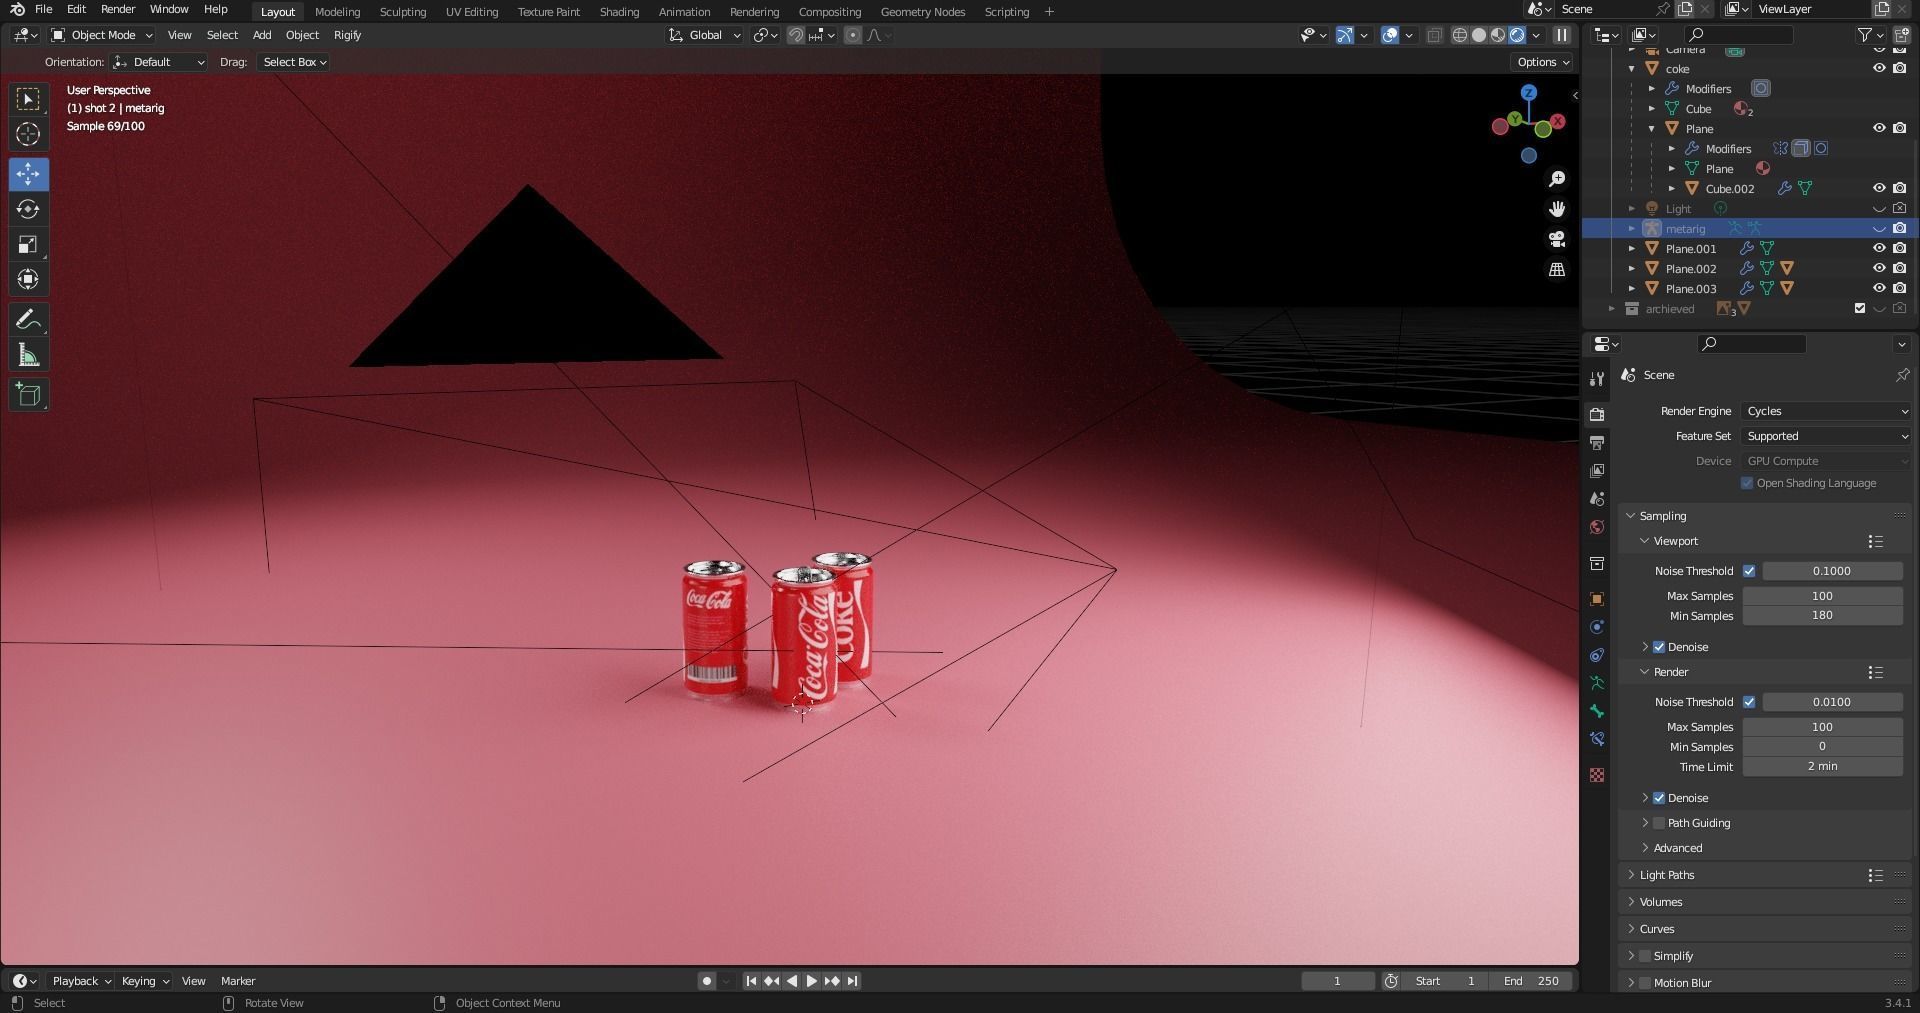The height and width of the screenshot is (1013, 1920).
Task: Open the Object properties tab
Action: pyautogui.click(x=1597, y=599)
